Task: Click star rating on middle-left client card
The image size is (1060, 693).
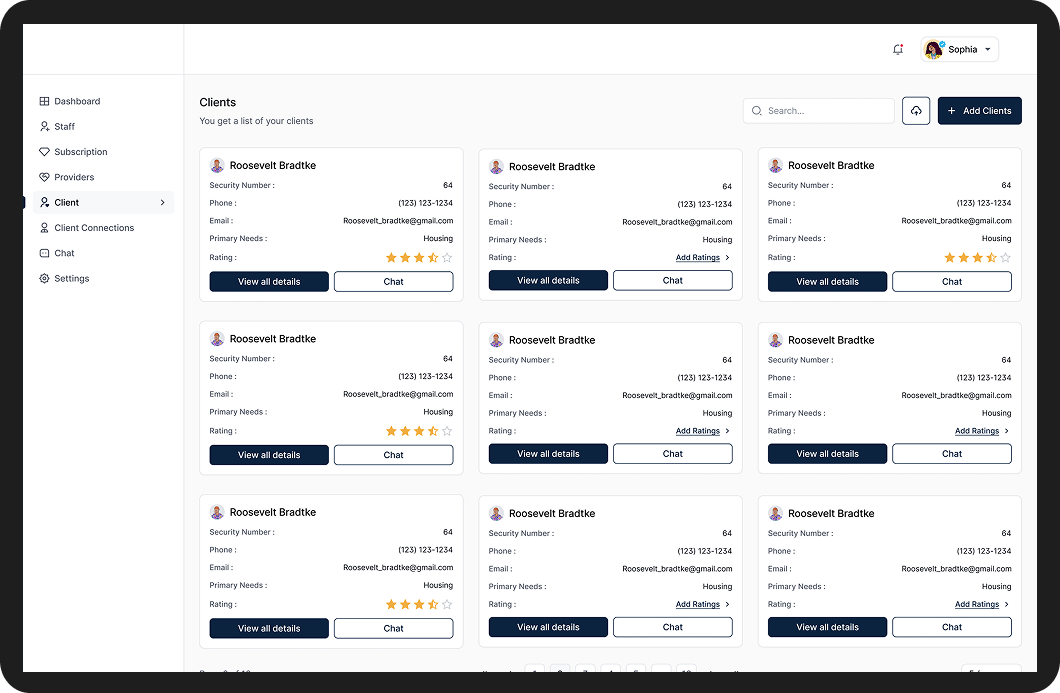Action: coord(419,431)
